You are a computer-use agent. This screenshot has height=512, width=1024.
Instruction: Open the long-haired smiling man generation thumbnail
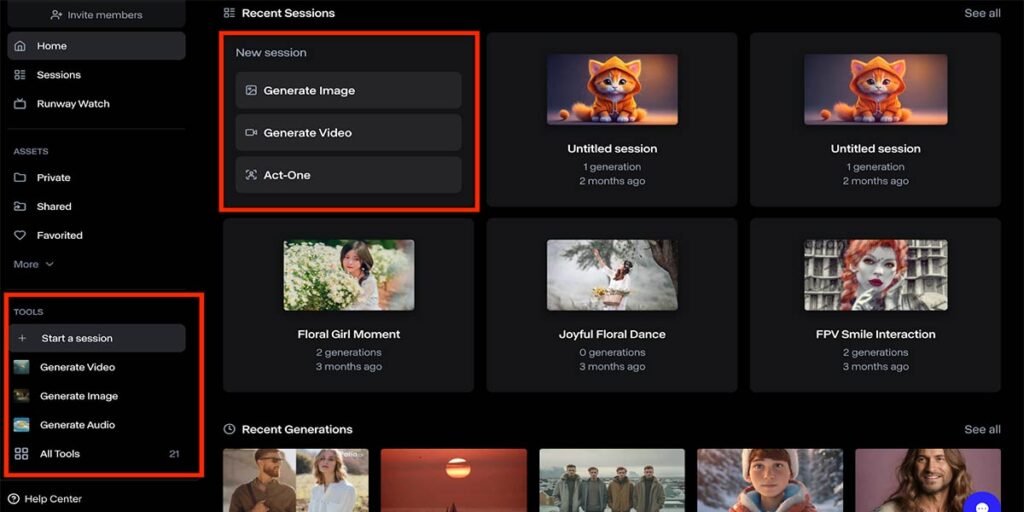[x=928, y=480]
